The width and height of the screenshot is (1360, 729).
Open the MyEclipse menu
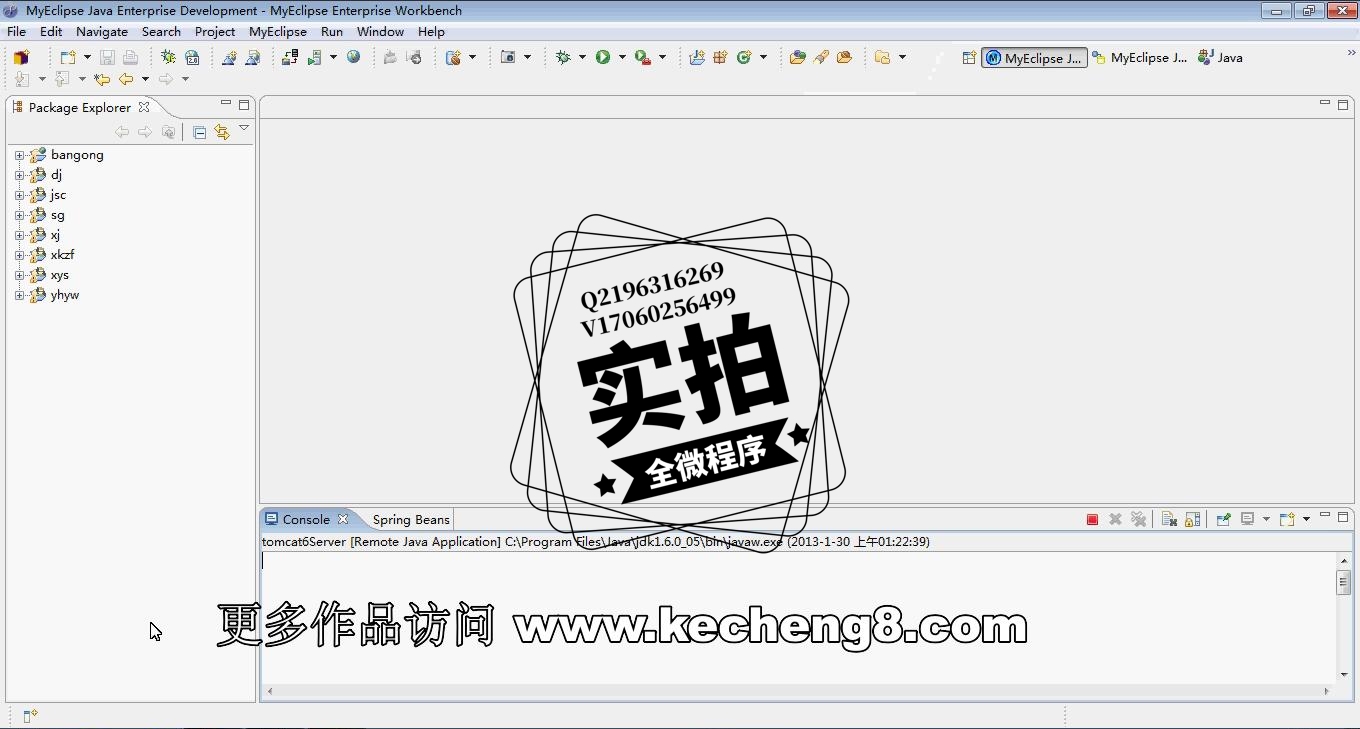pos(278,31)
